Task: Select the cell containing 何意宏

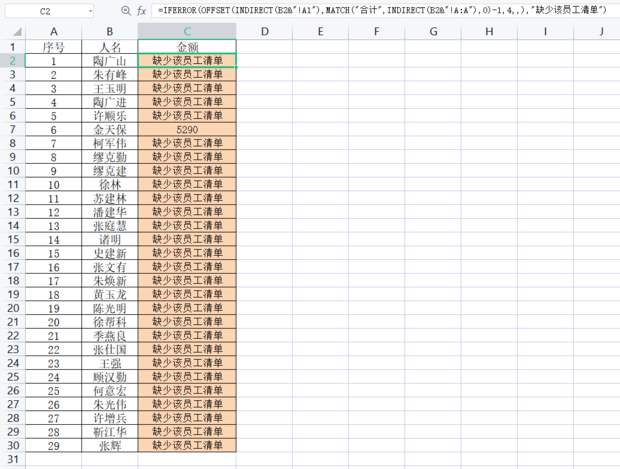Action: coord(110,390)
